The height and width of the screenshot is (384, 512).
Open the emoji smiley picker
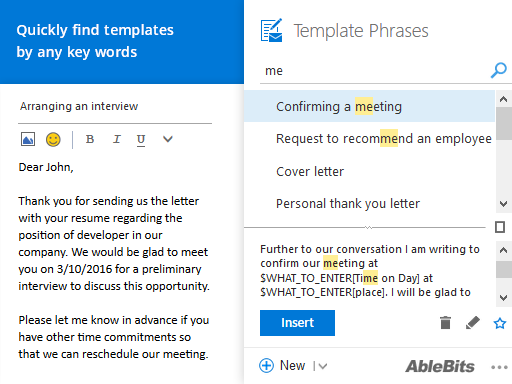pos(53,139)
